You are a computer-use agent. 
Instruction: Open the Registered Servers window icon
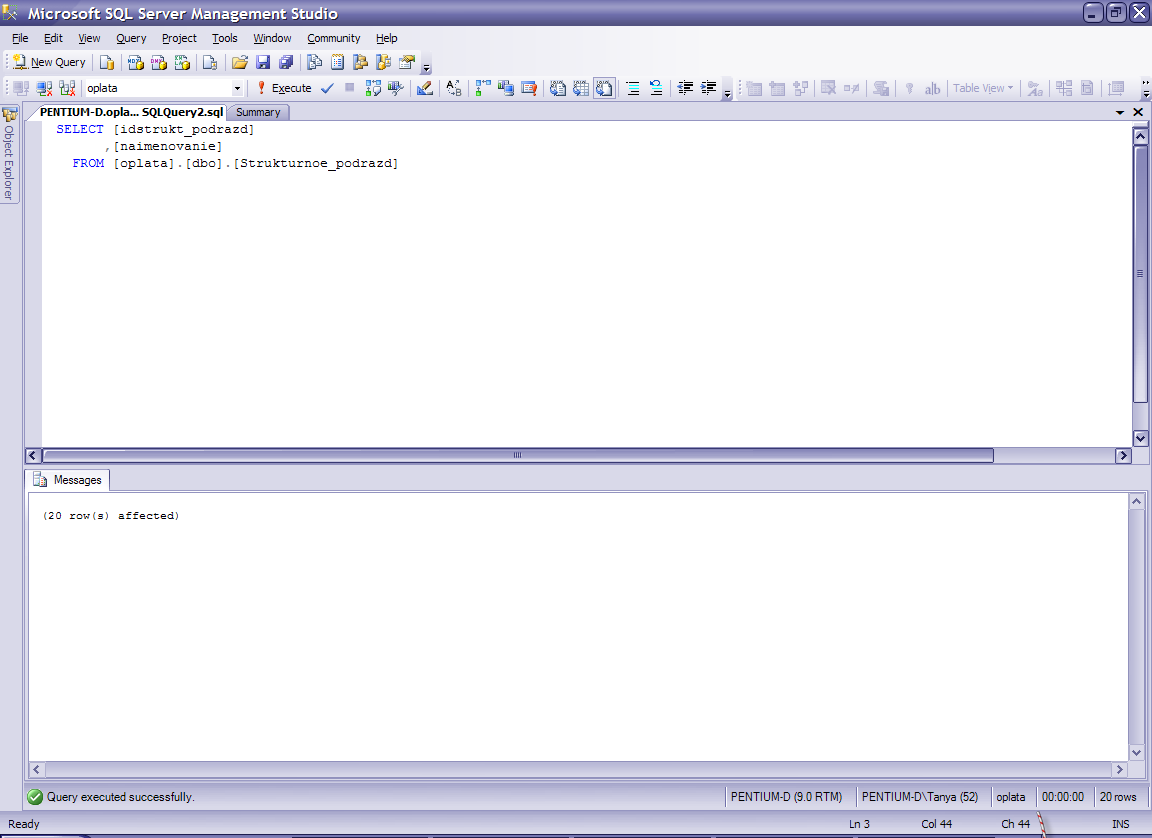click(x=314, y=62)
